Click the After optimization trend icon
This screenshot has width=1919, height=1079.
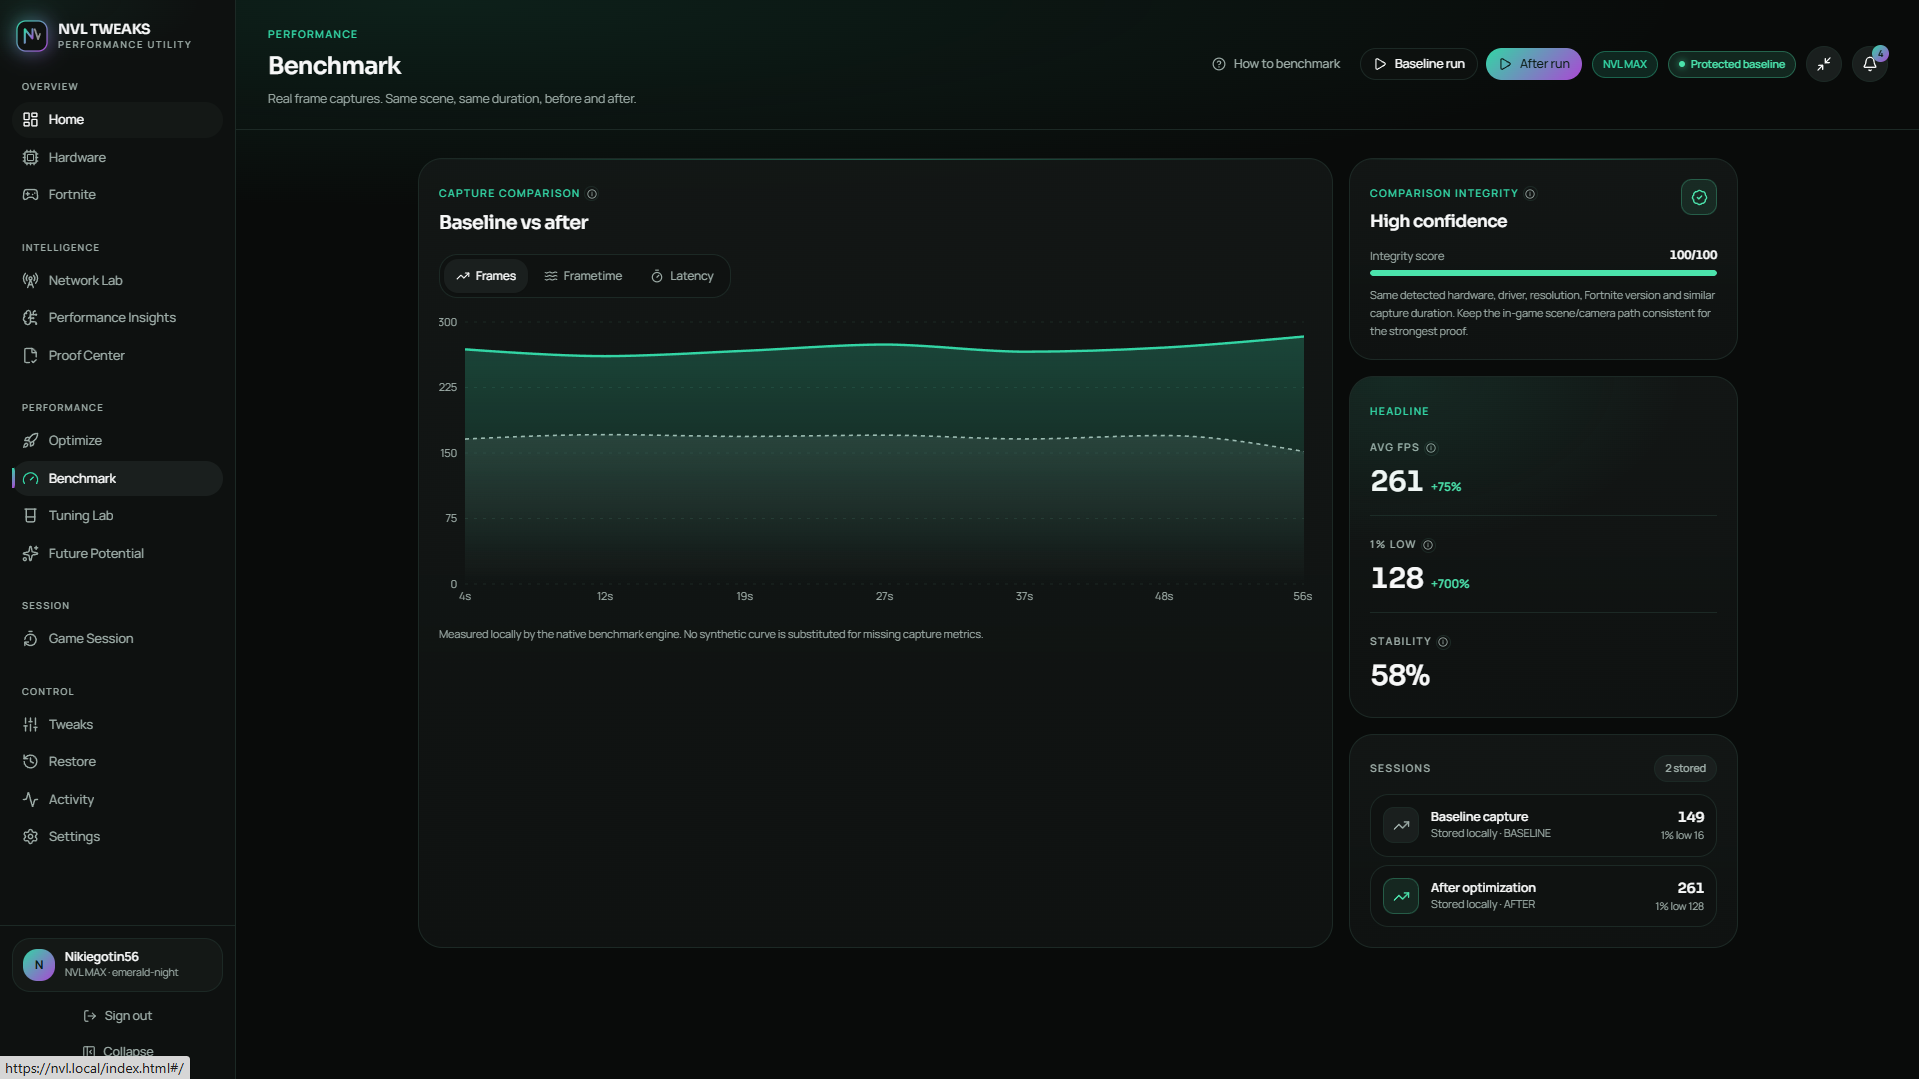[1401, 897]
